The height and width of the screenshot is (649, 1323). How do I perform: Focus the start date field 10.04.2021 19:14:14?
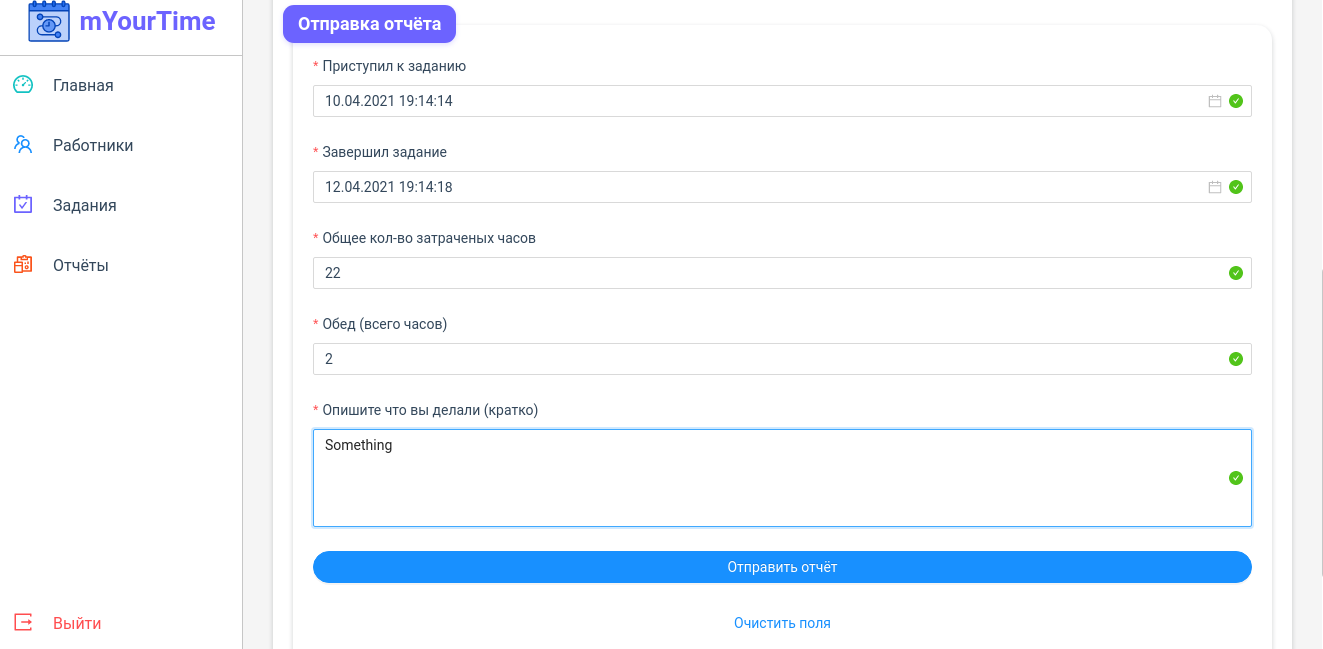(782, 101)
